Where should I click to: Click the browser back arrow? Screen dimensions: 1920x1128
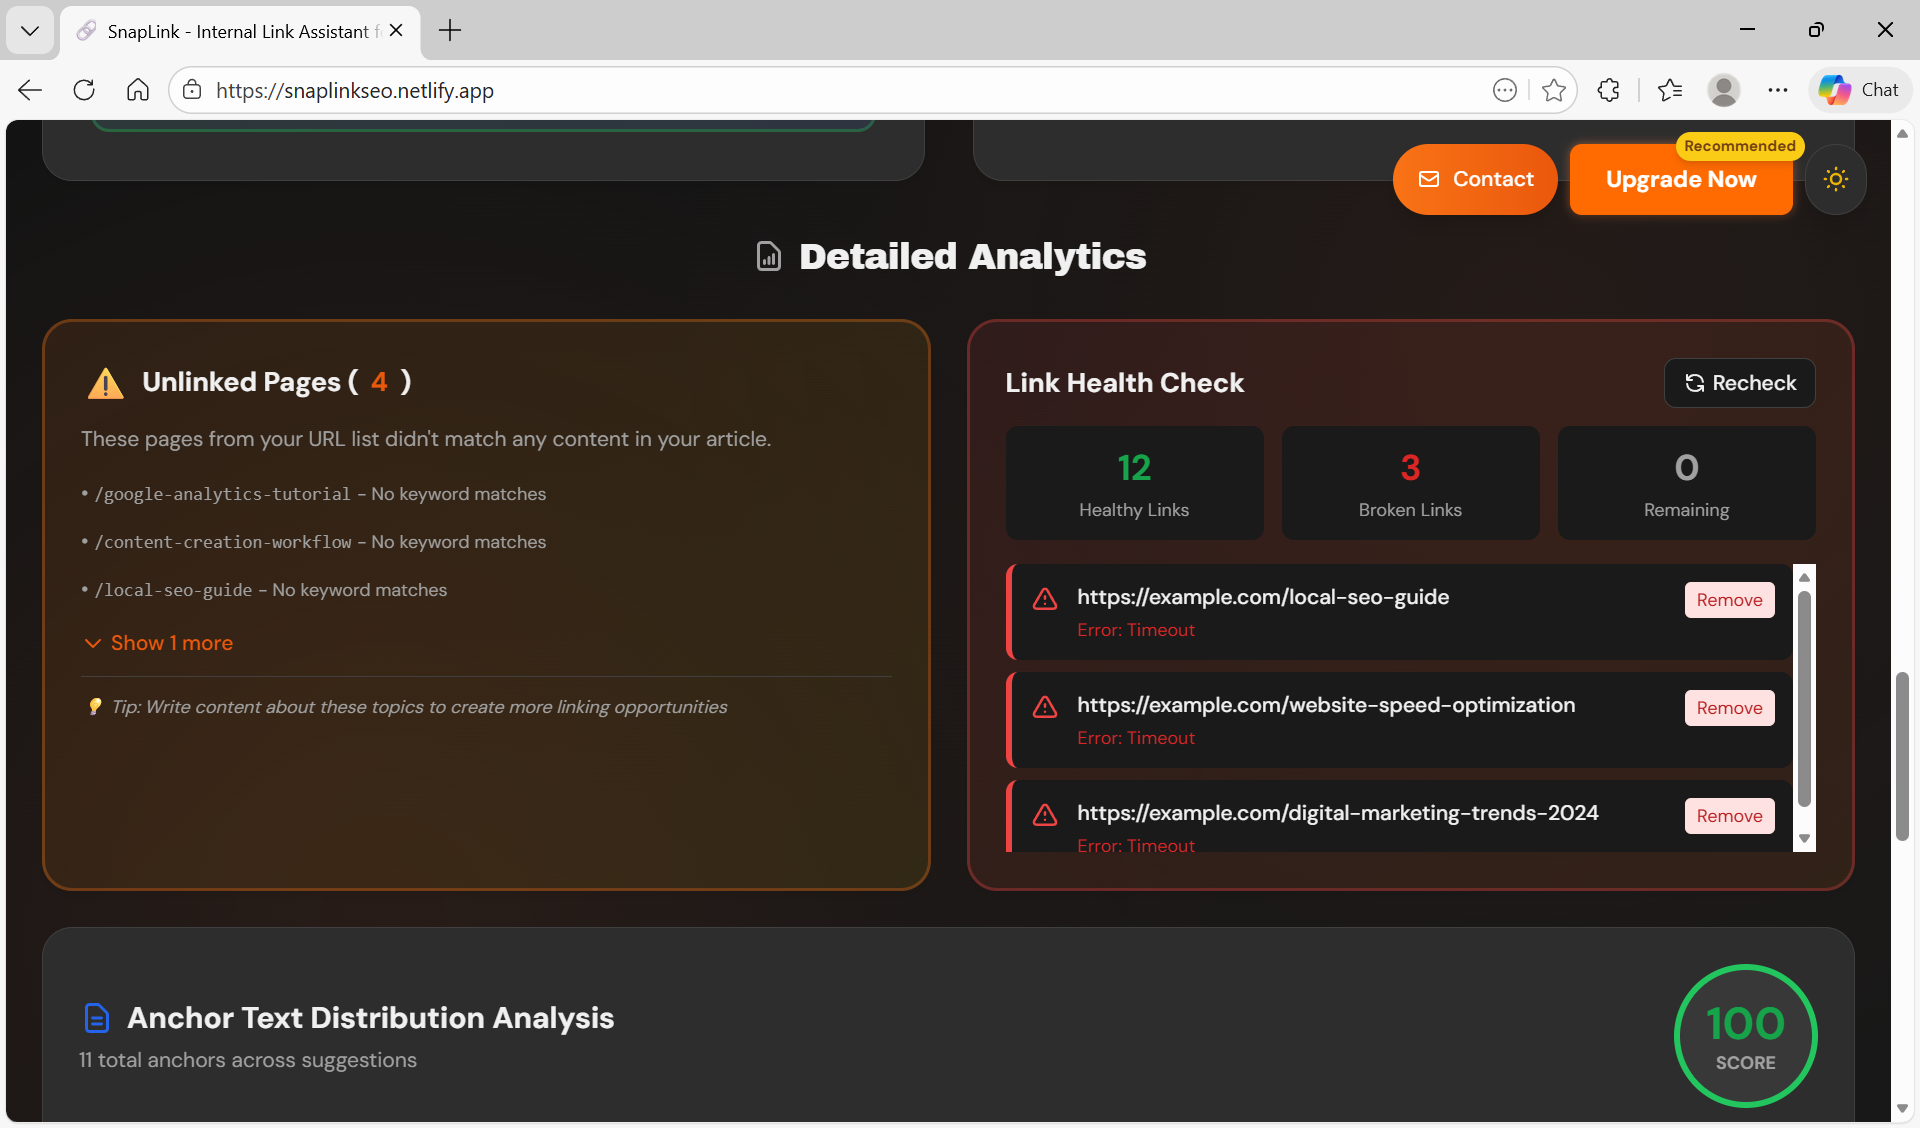coord(30,90)
